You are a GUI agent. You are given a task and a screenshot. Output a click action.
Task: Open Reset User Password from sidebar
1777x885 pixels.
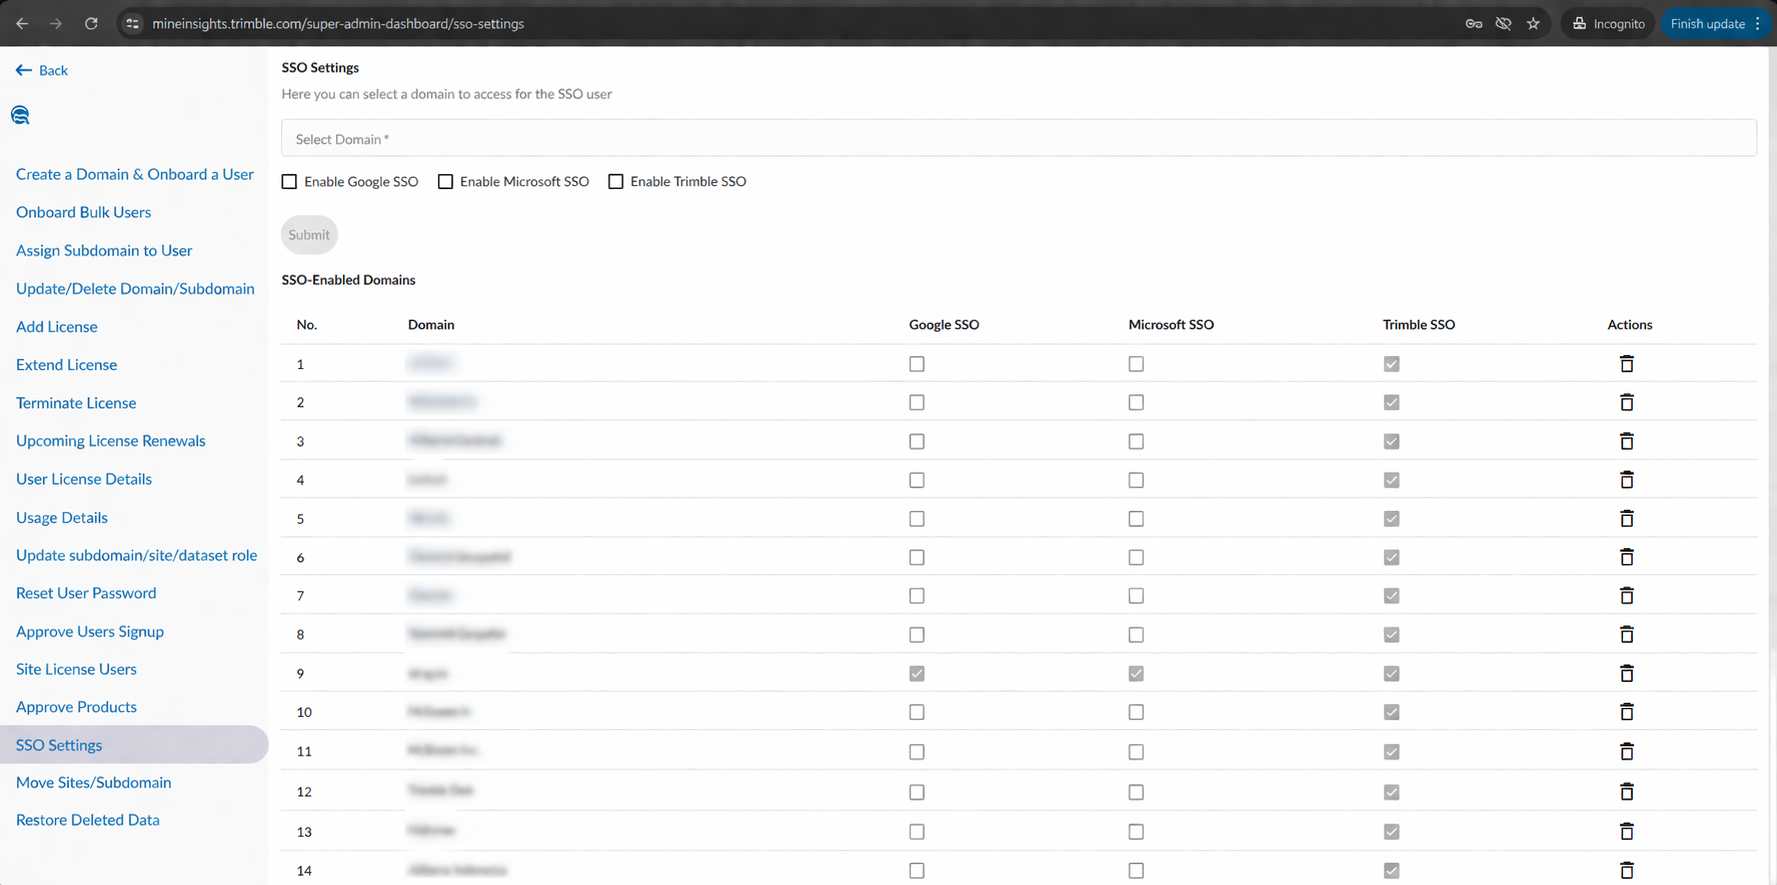[x=86, y=593]
